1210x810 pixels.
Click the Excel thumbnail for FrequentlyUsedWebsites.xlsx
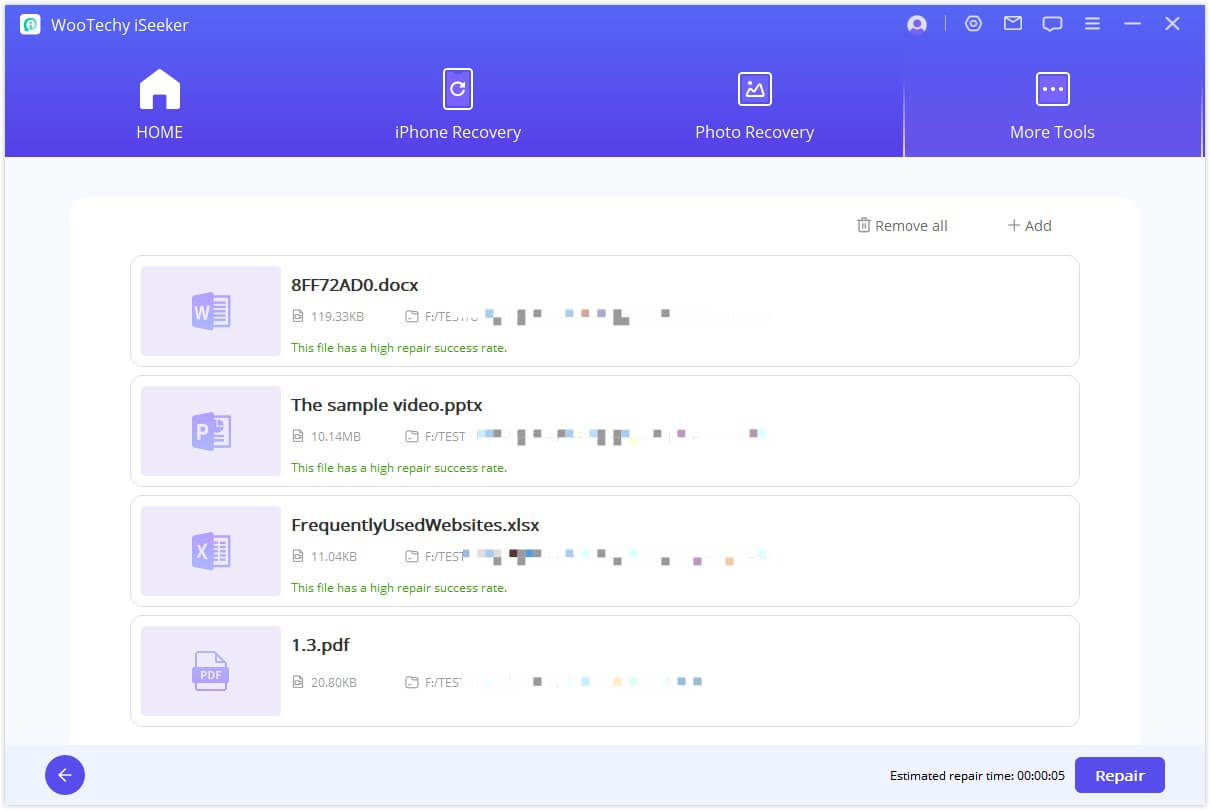(211, 551)
